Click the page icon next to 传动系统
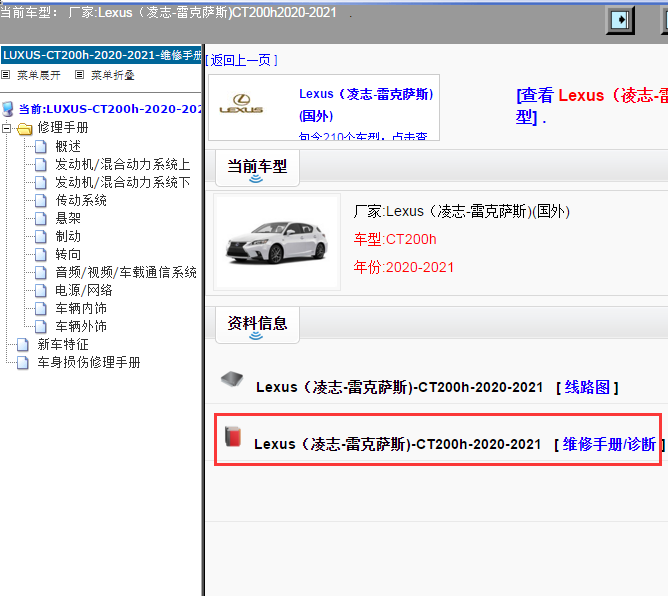 (x=40, y=200)
